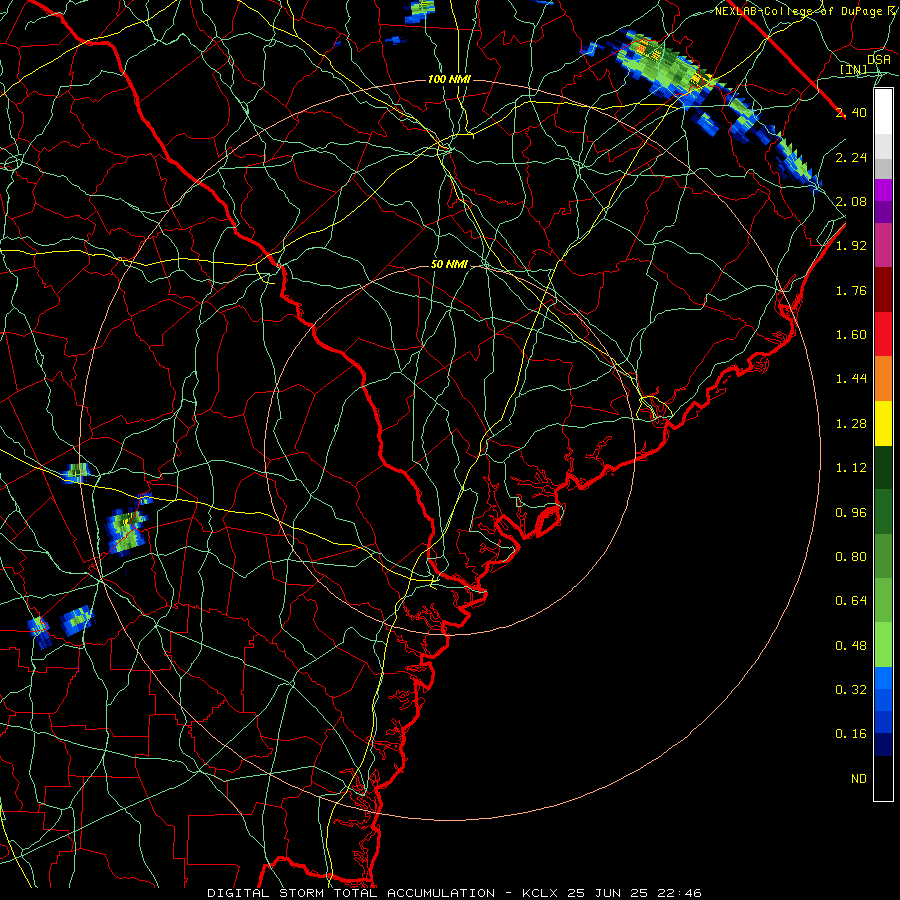The height and width of the screenshot is (900, 900).
Task: Select the ND no-data legend label
Action: [859, 779]
